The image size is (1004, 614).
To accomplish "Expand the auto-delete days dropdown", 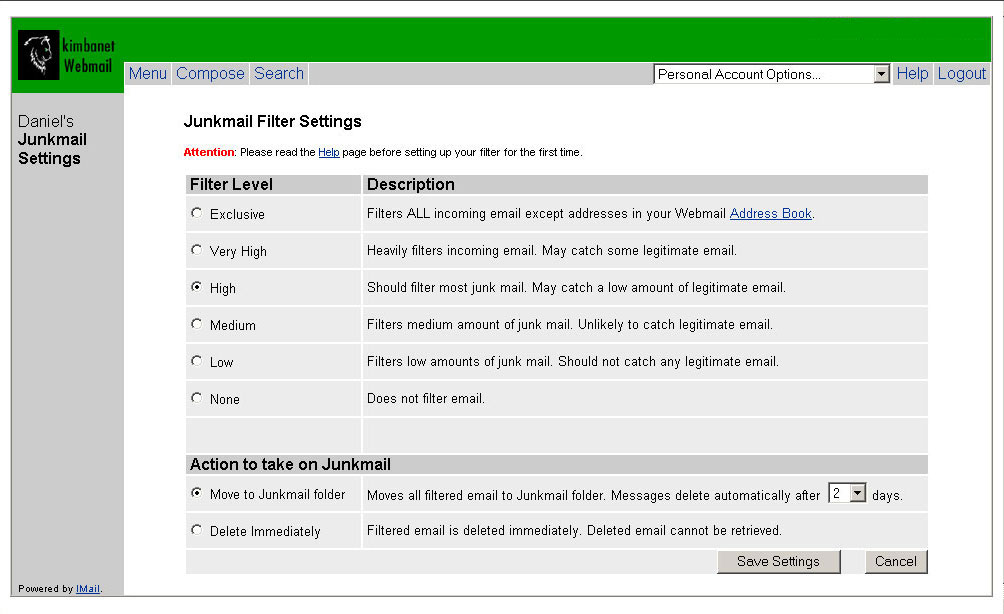I will click(x=856, y=494).
